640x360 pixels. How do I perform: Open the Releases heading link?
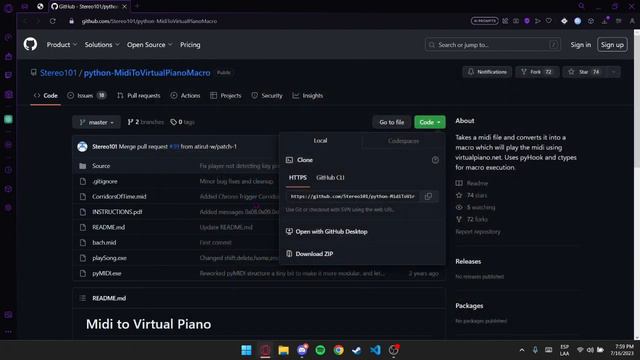tap(468, 261)
